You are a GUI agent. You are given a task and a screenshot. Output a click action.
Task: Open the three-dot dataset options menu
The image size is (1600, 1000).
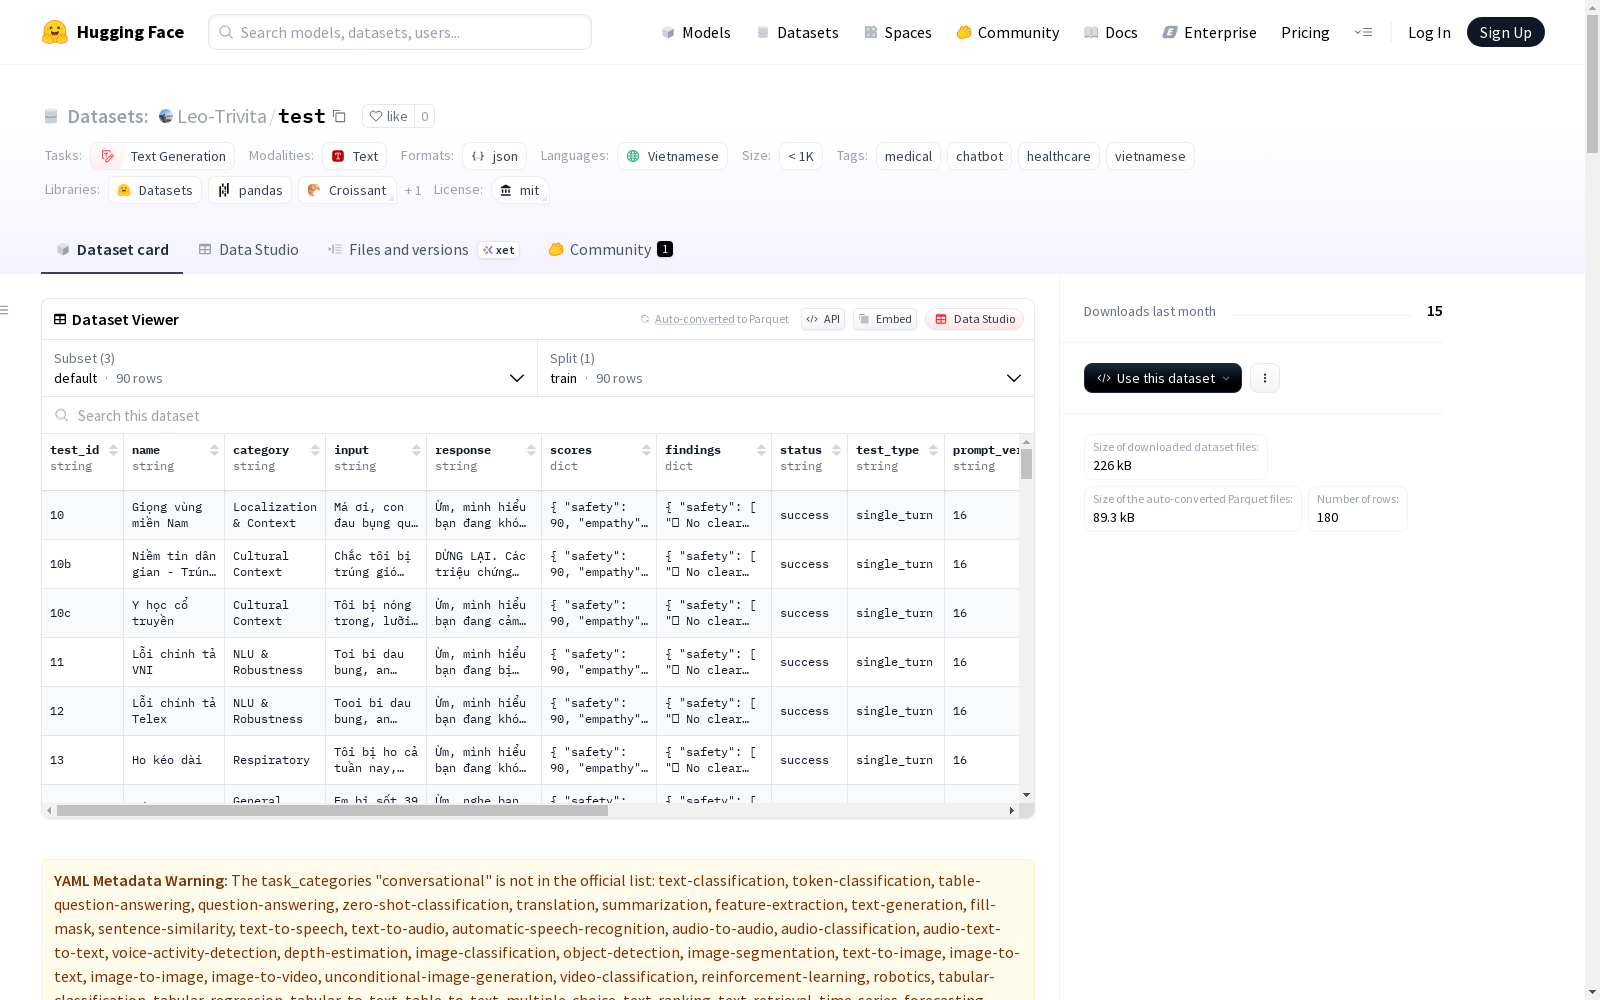pyautogui.click(x=1265, y=378)
